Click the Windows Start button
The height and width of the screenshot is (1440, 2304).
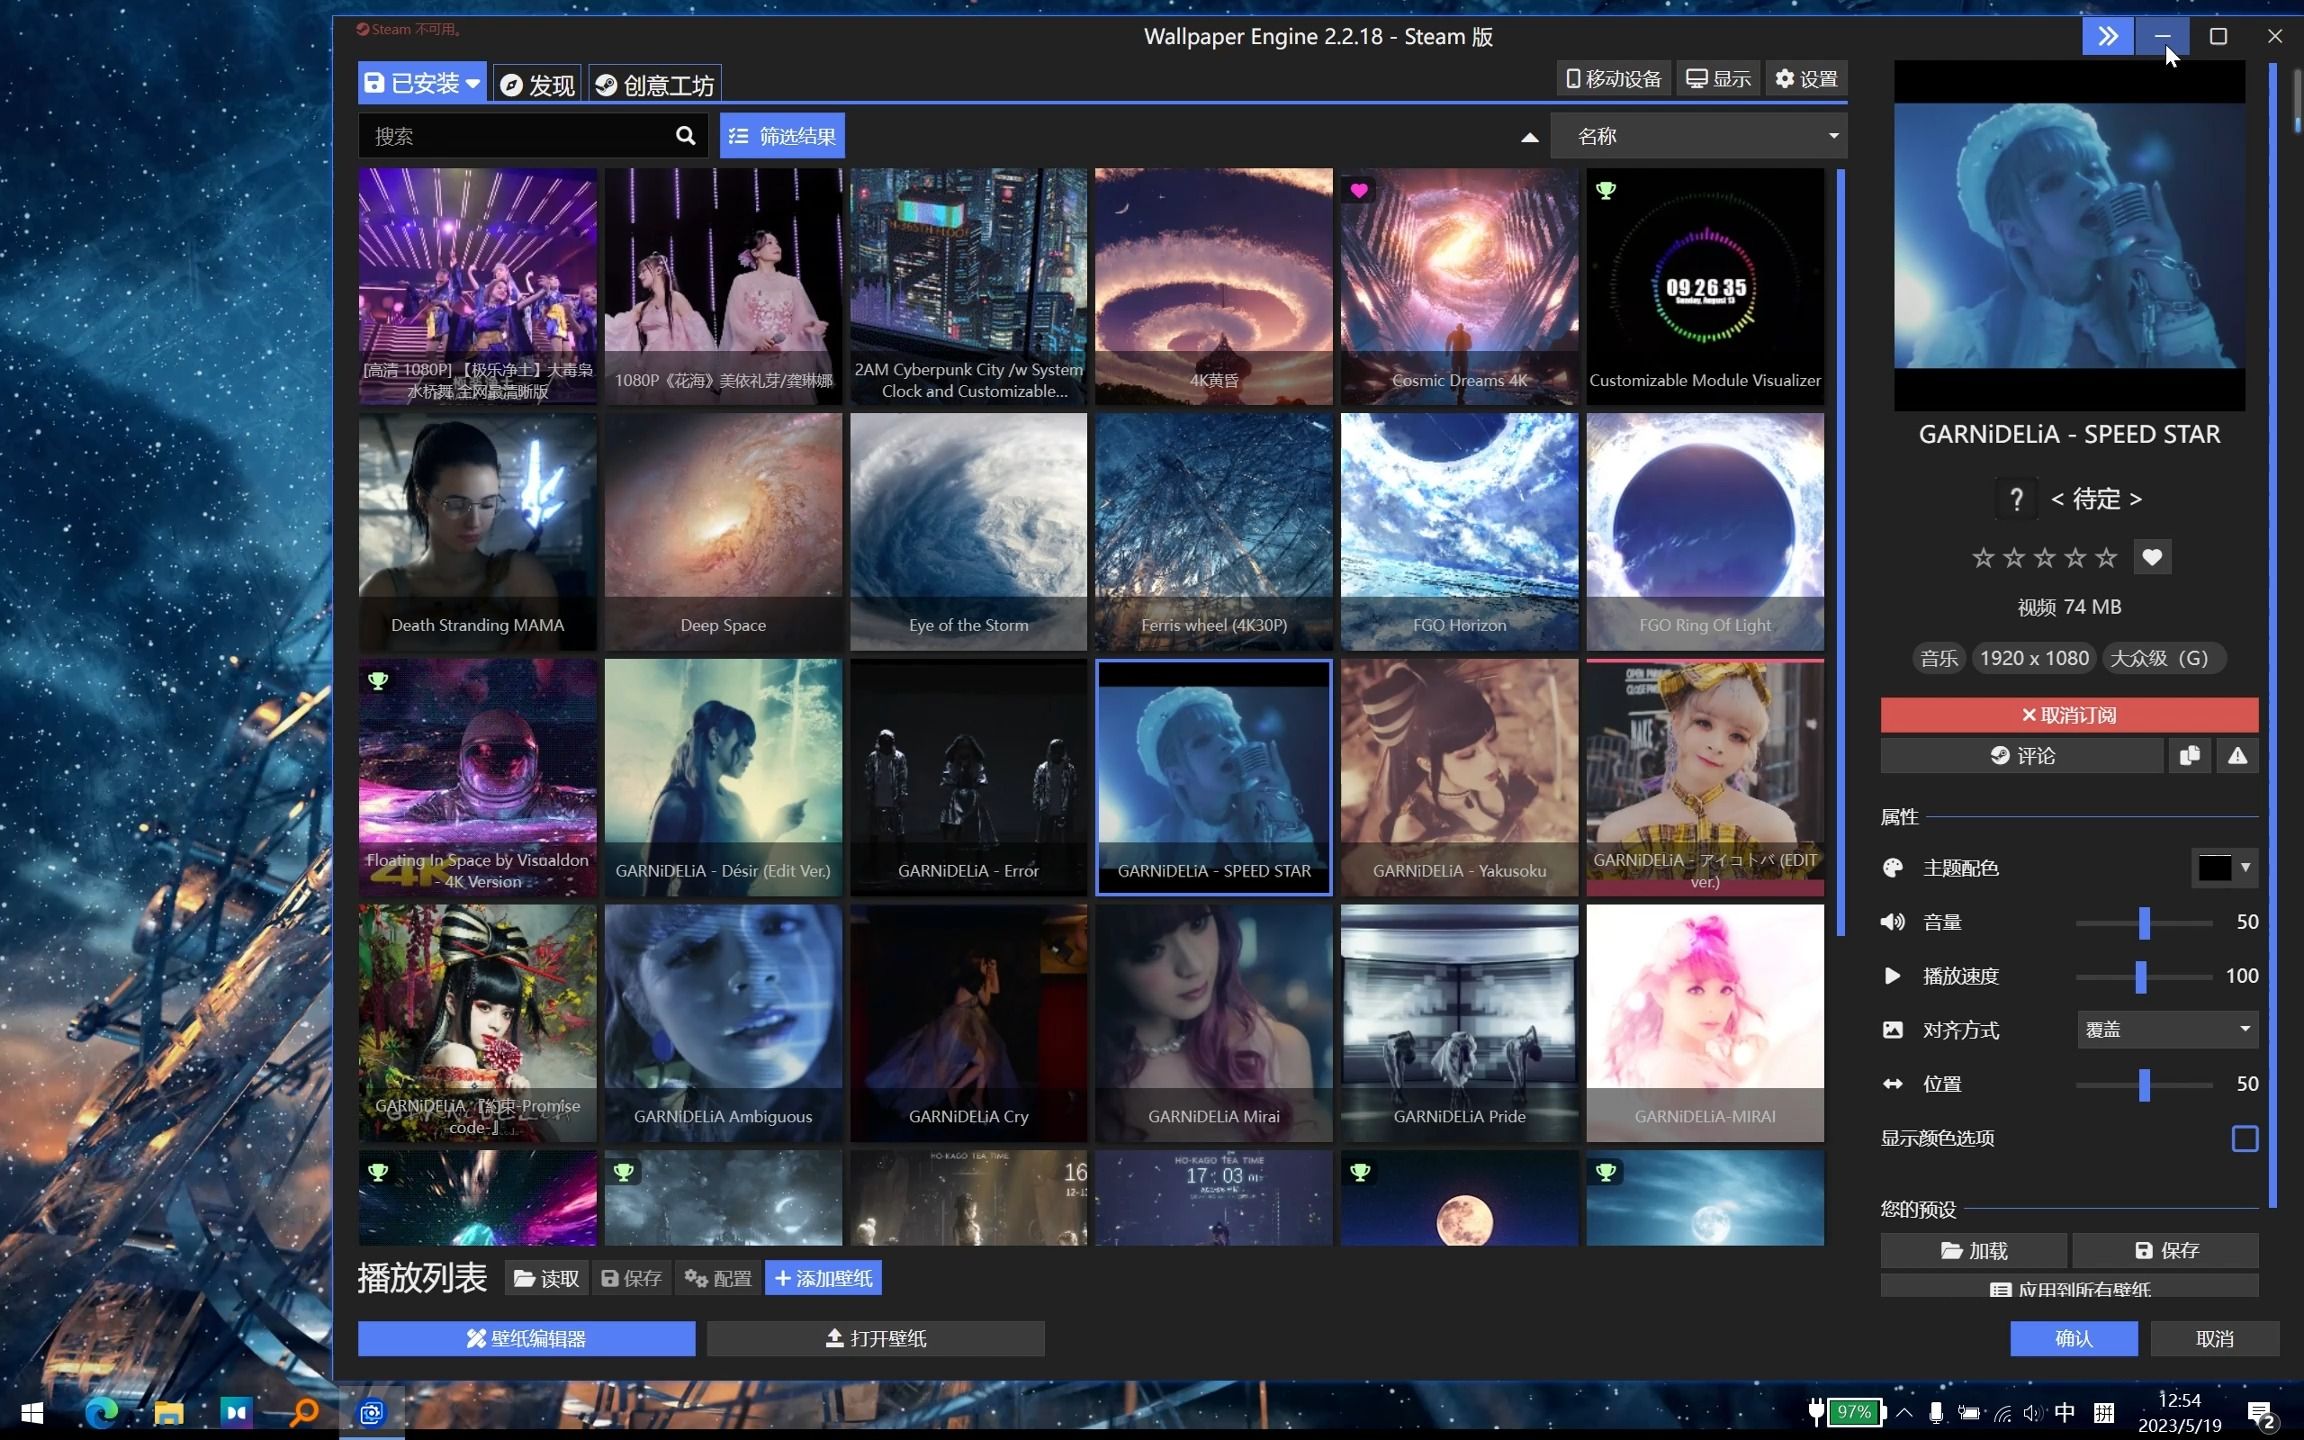click(32, 1412)
